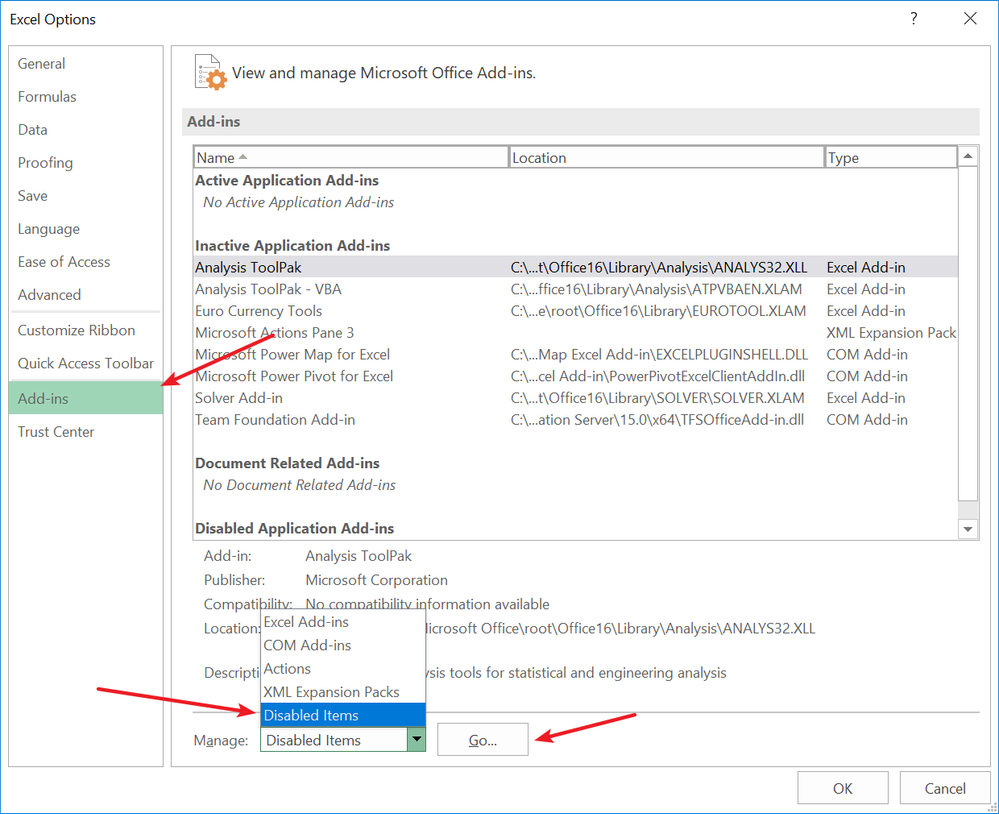999x814 pixels.
Task: Click the Manage combo box field
Action: tap(334, 740)
